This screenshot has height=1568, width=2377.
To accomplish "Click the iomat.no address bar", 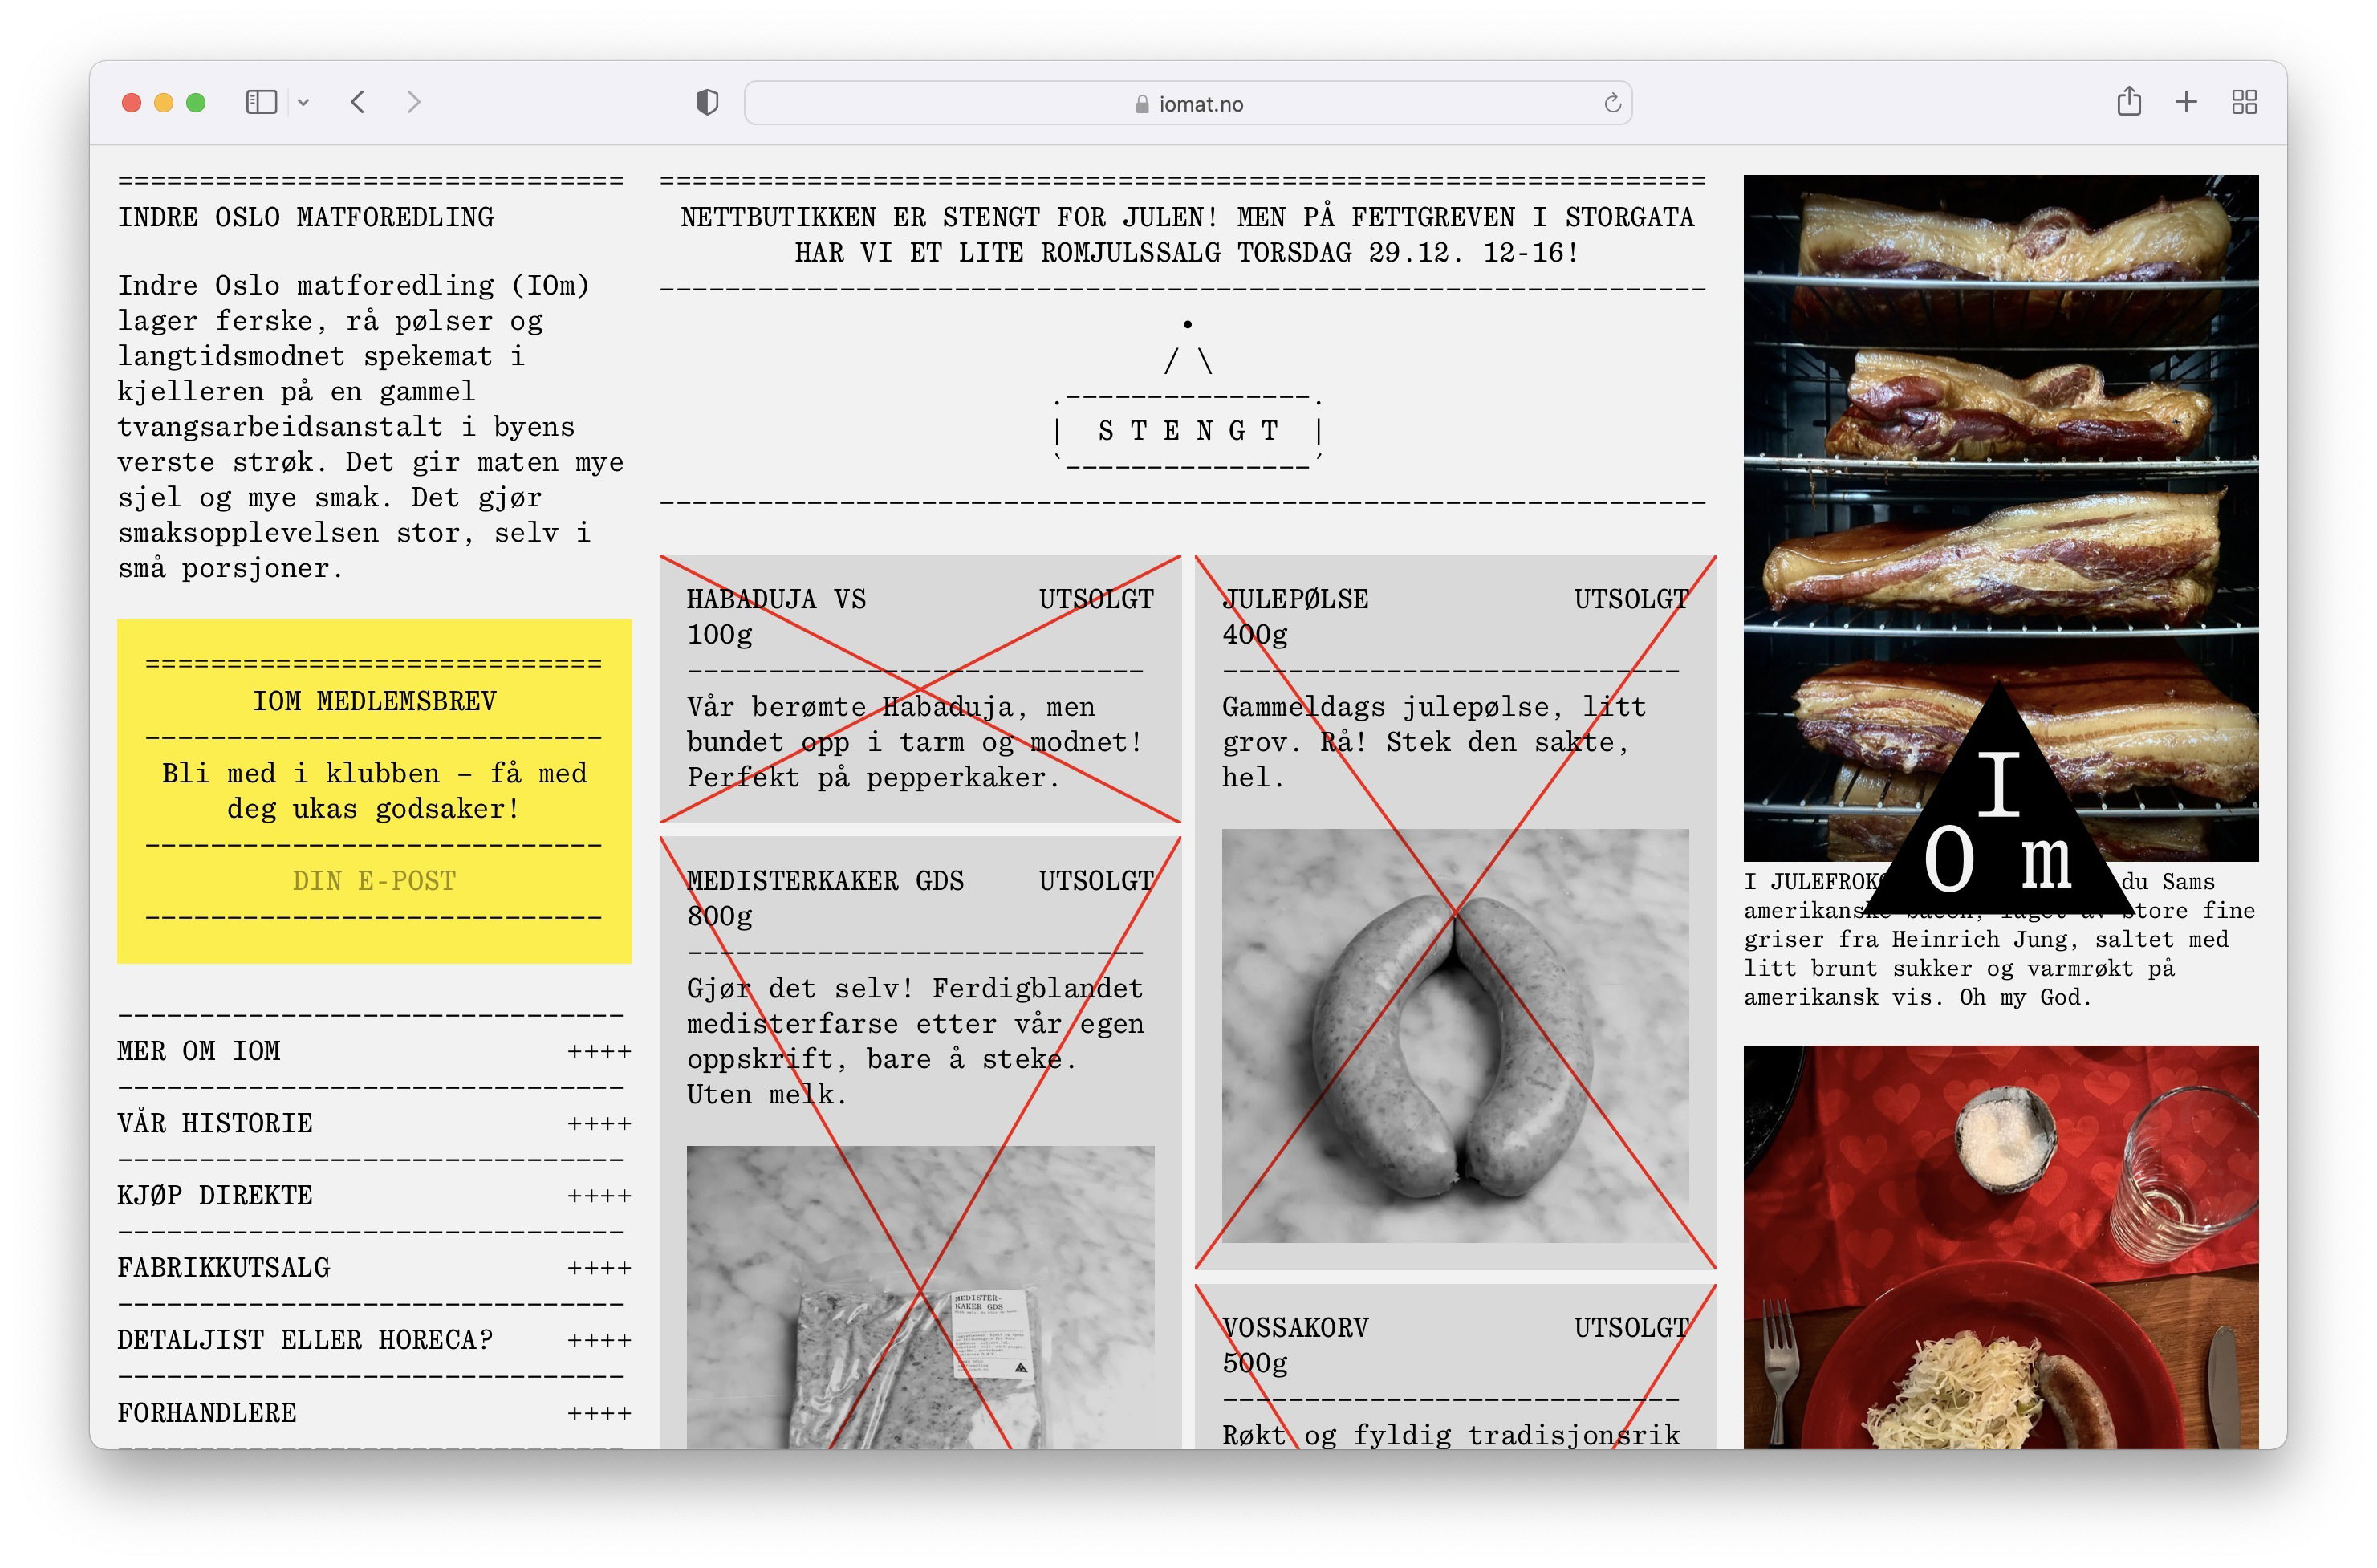I will pyautogui.click(x=1188, y=103).
